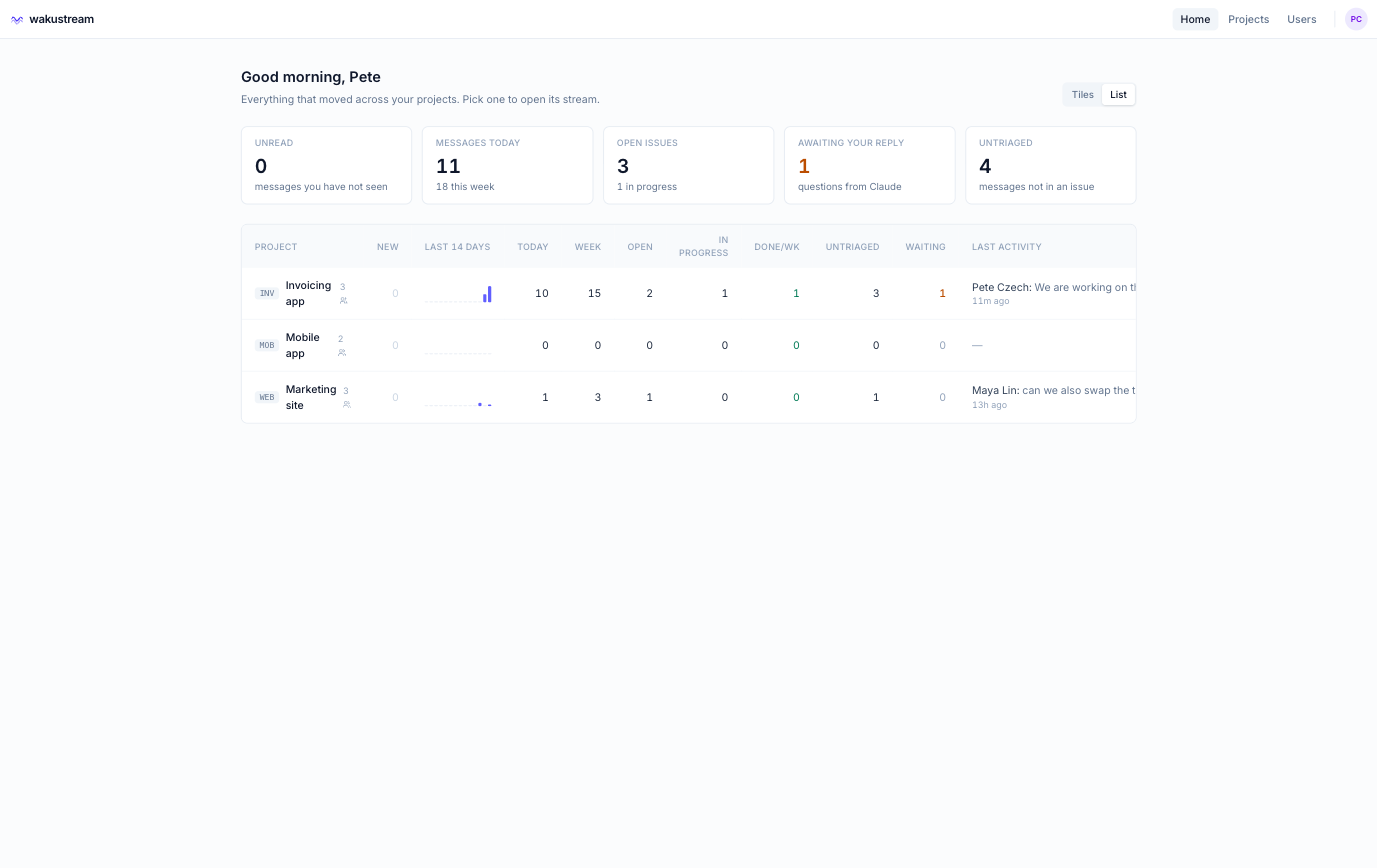Click the Marketing site 14-day sparkline

point(458,400)
